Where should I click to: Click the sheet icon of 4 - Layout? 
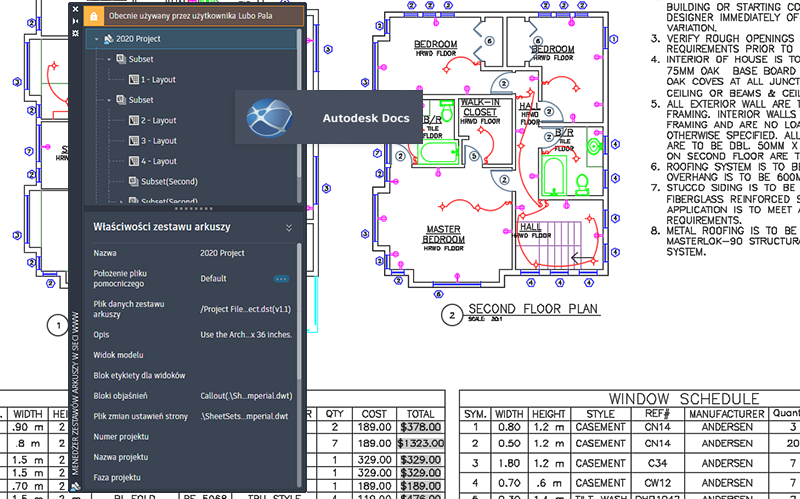[134, 161]
